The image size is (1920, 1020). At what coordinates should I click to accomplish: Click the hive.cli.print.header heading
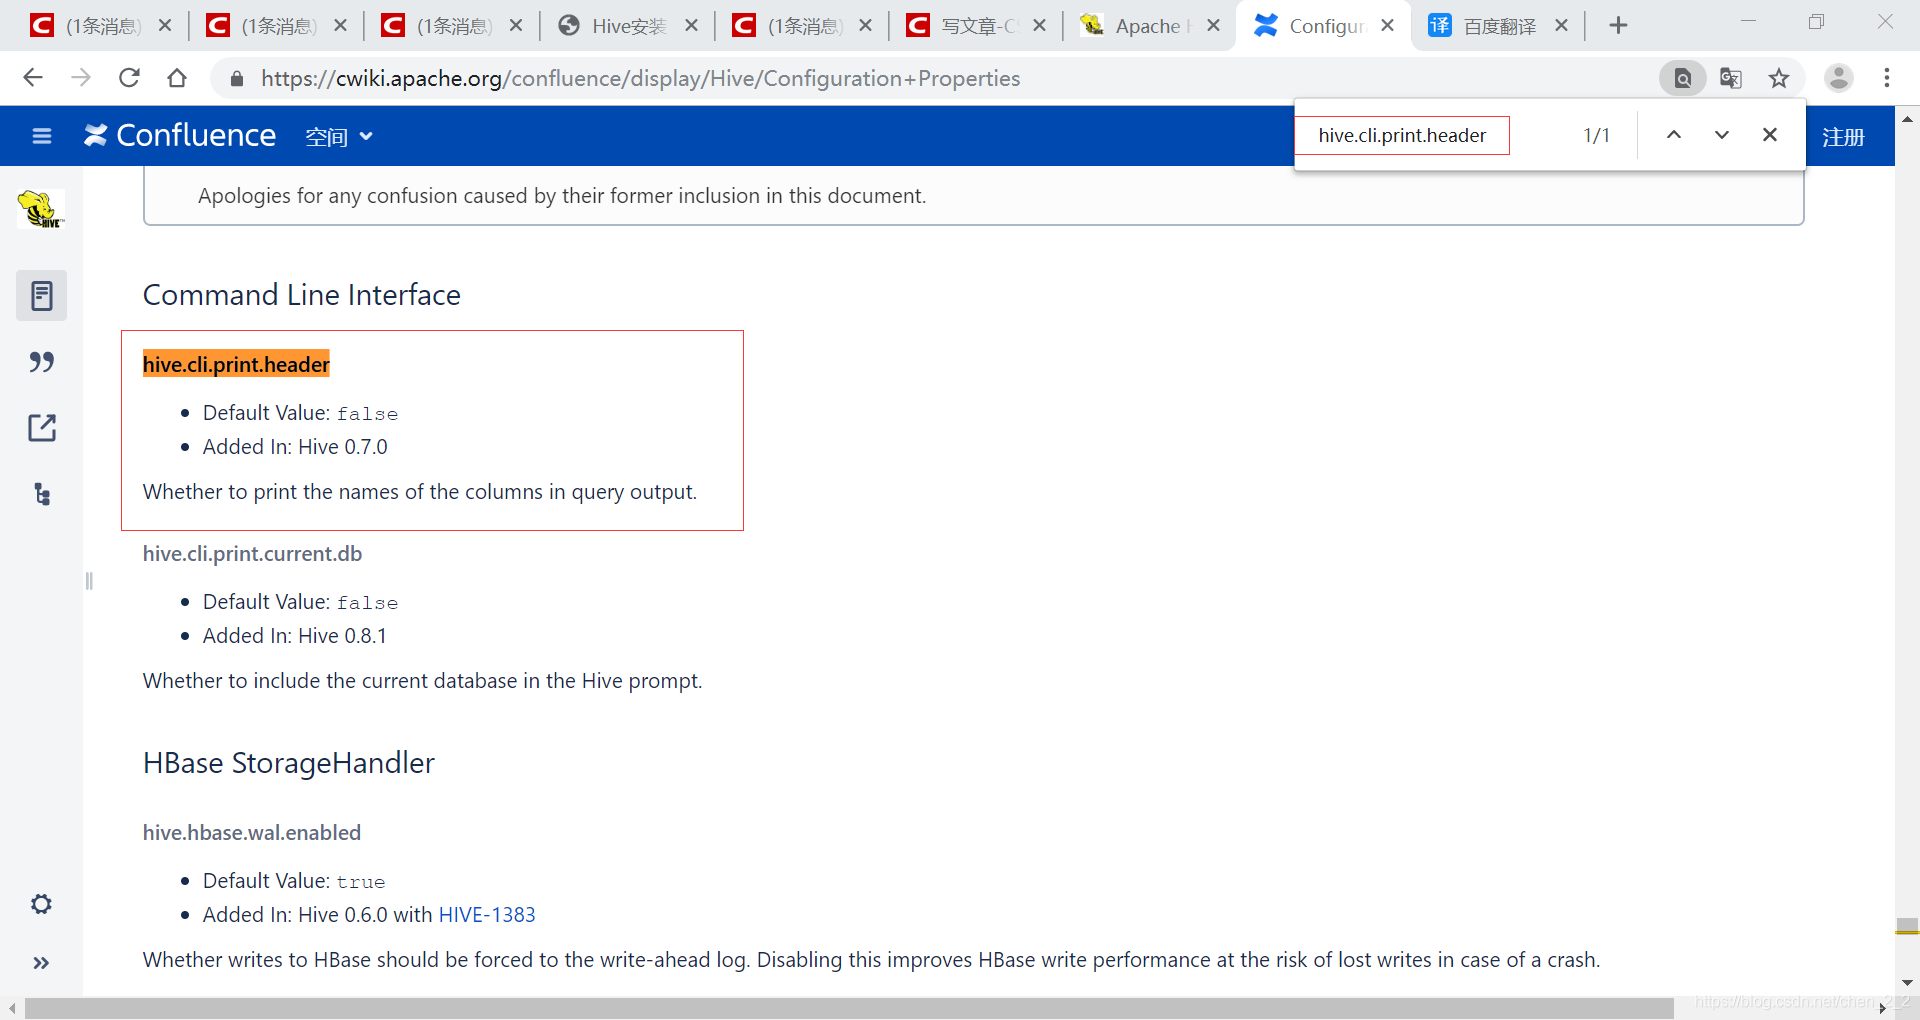[236, 365]
